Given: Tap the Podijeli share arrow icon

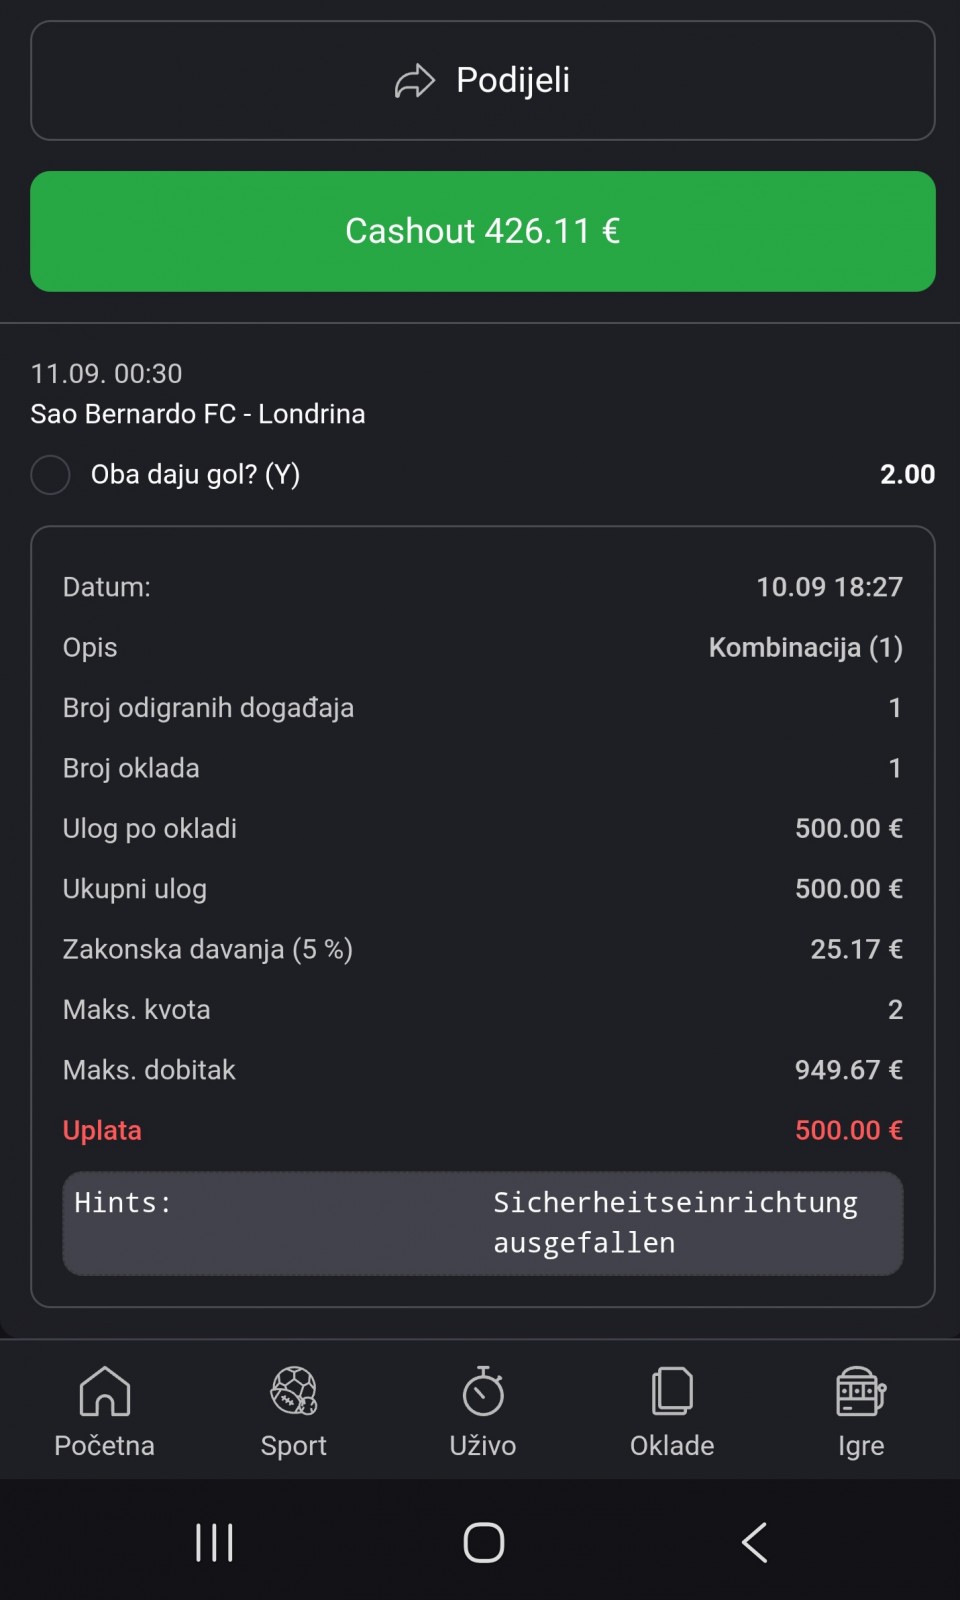Looking at the screenshot, I should (415, 81).
